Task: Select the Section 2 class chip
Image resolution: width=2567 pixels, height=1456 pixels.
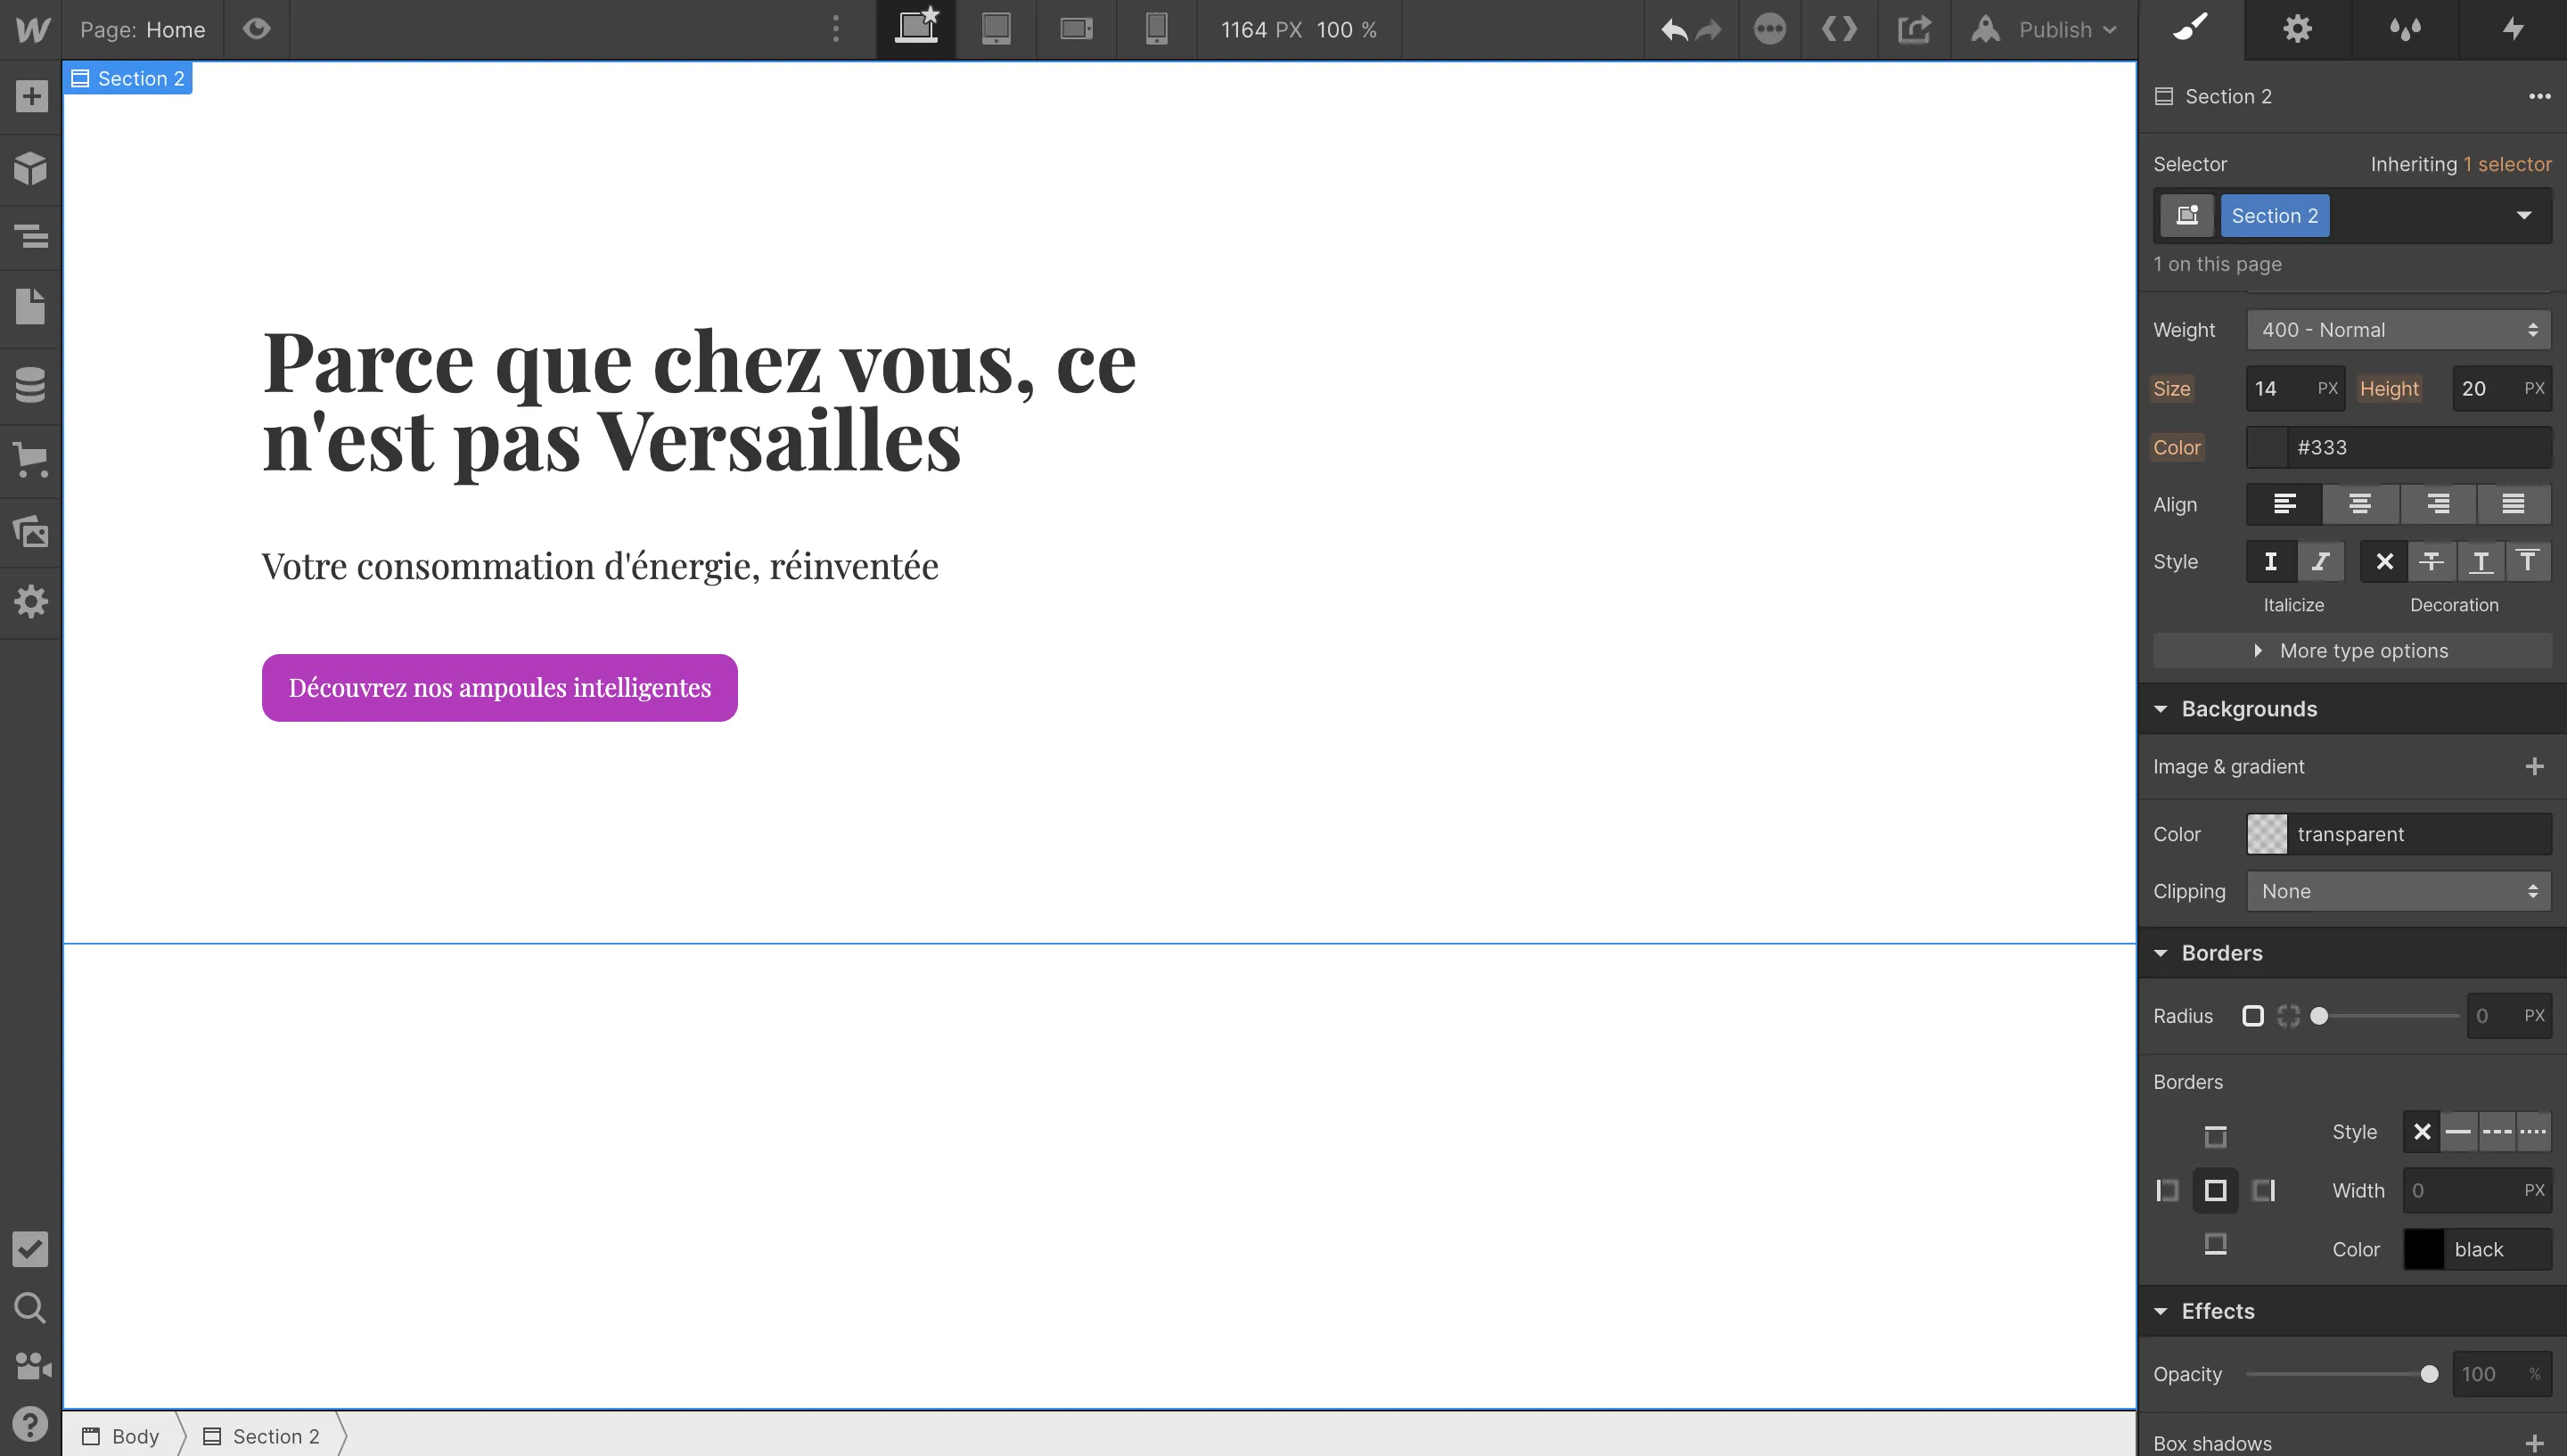Action: coord(2275,215)
